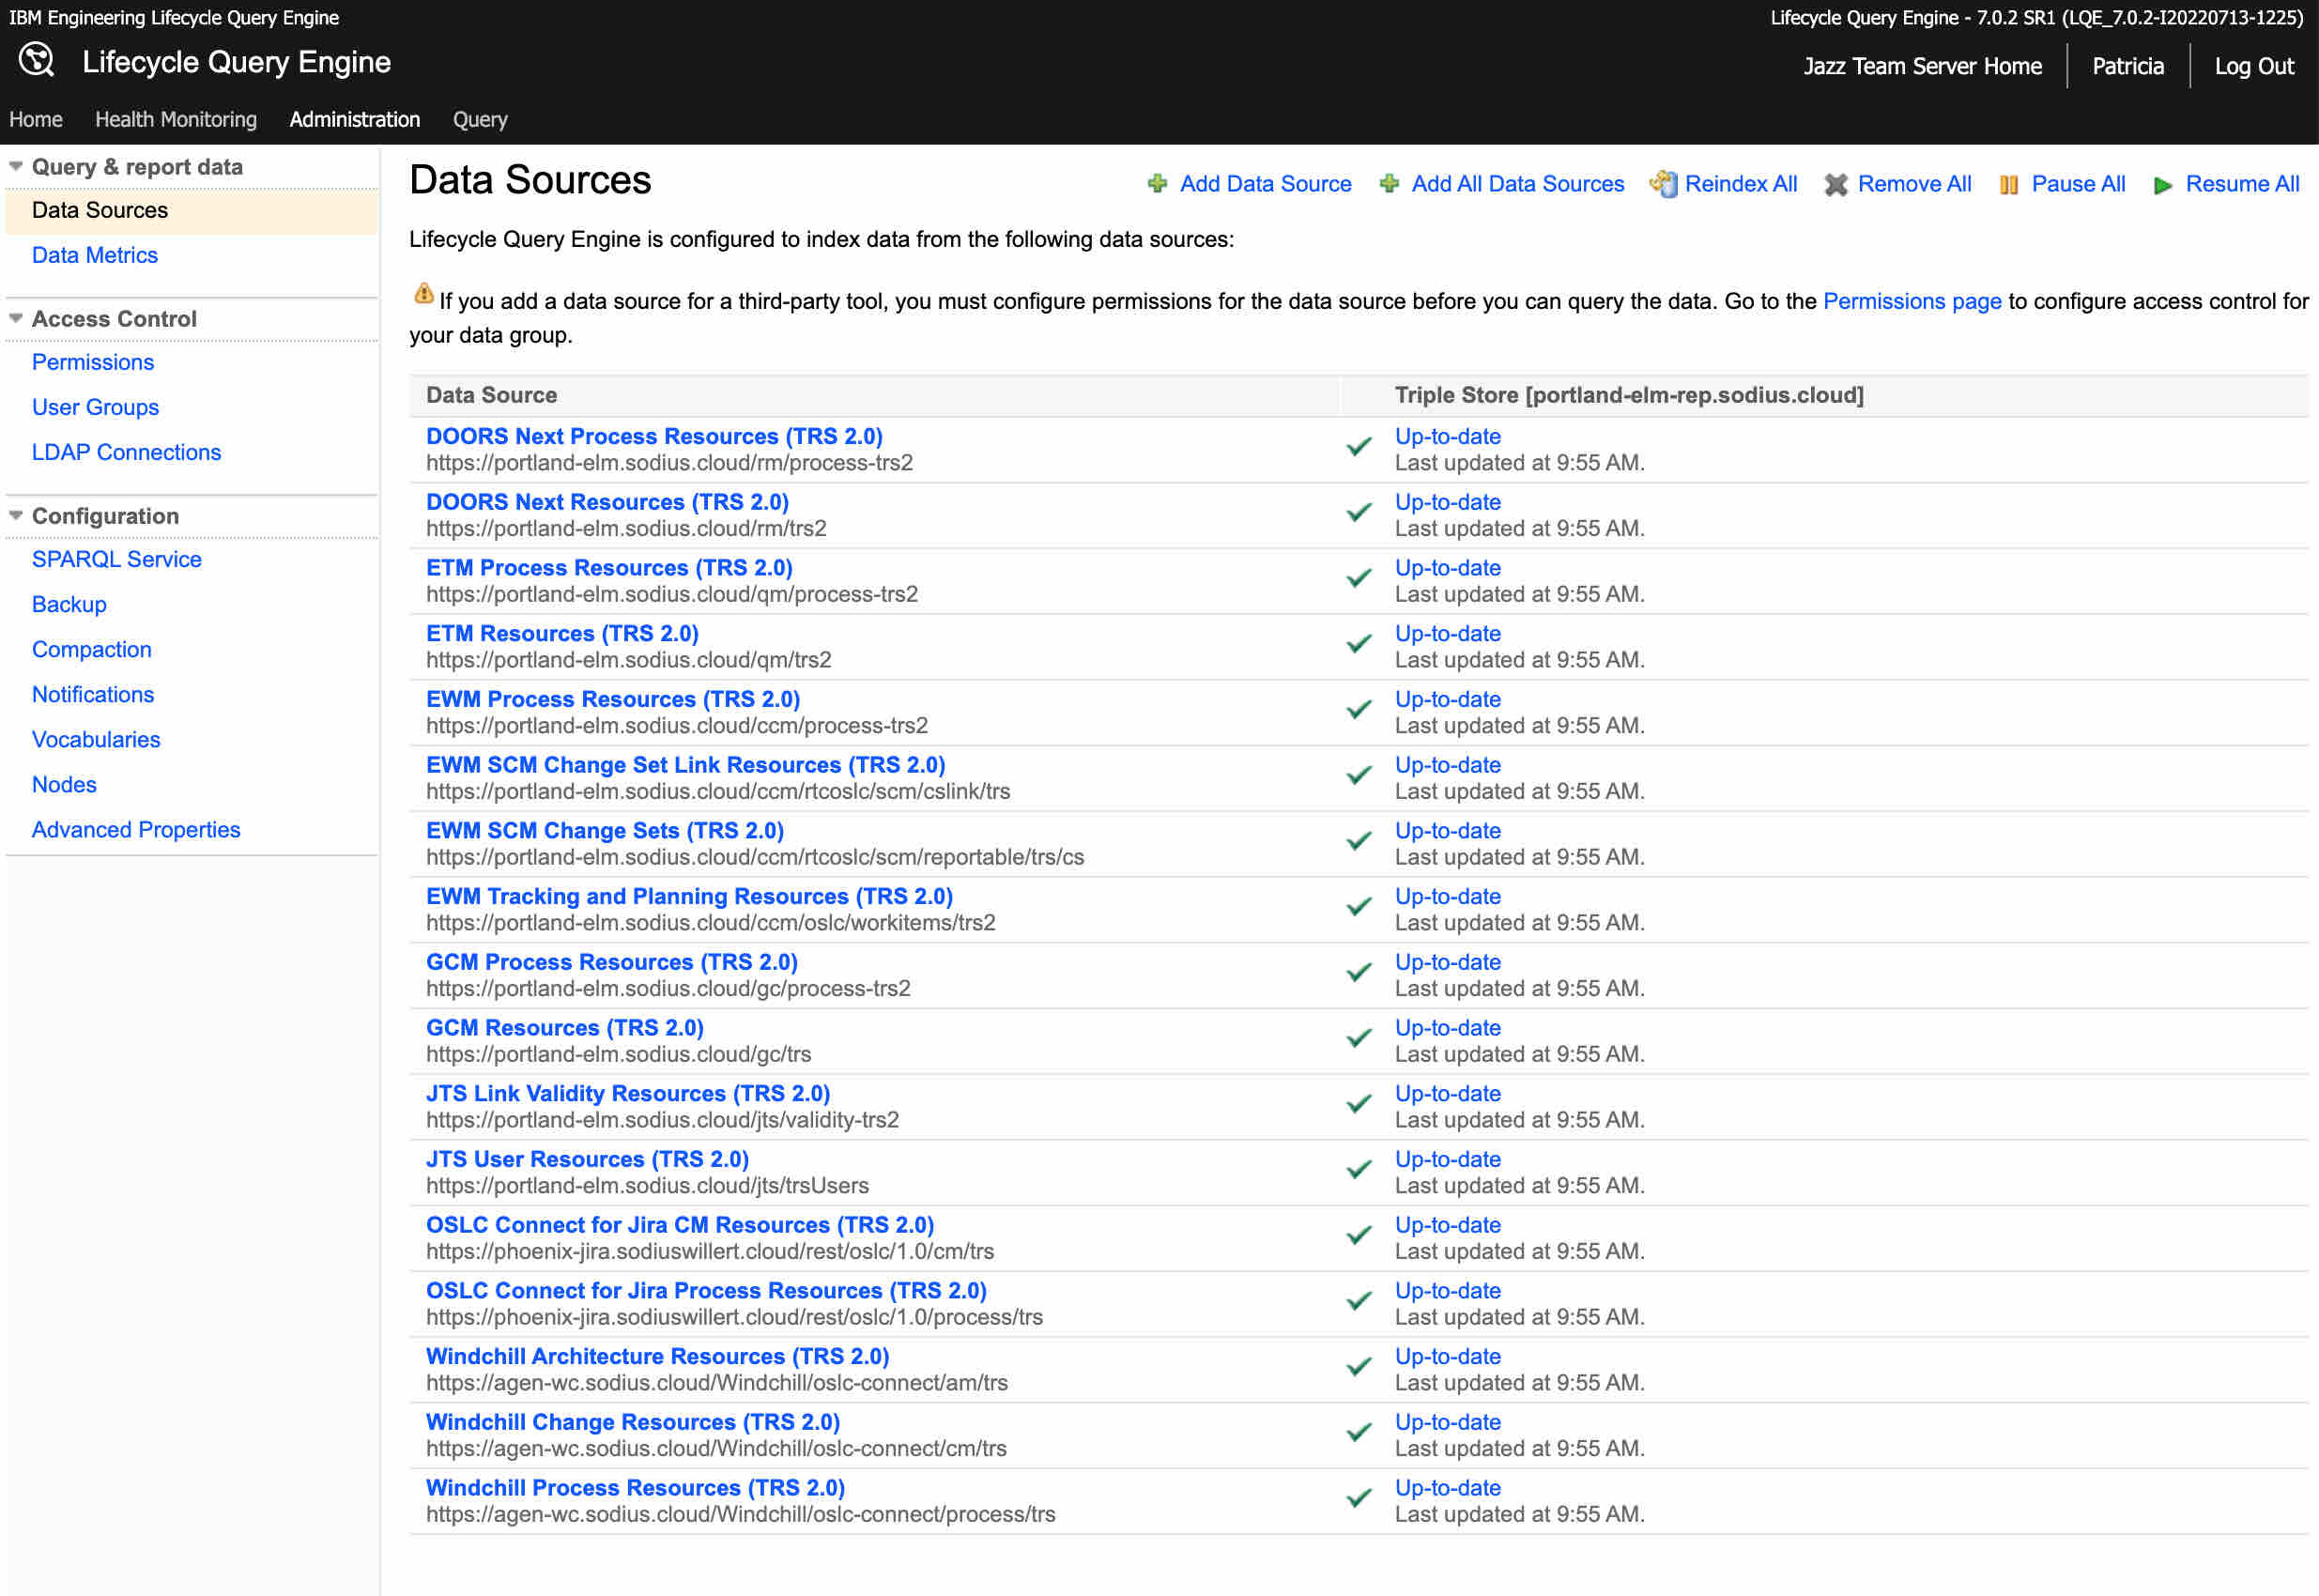Click the green check for EWM SCM Change Set Link Resources
Image resolution: width=2319 pixels, height=1596 pixels.
click(x=1358, y=776)
